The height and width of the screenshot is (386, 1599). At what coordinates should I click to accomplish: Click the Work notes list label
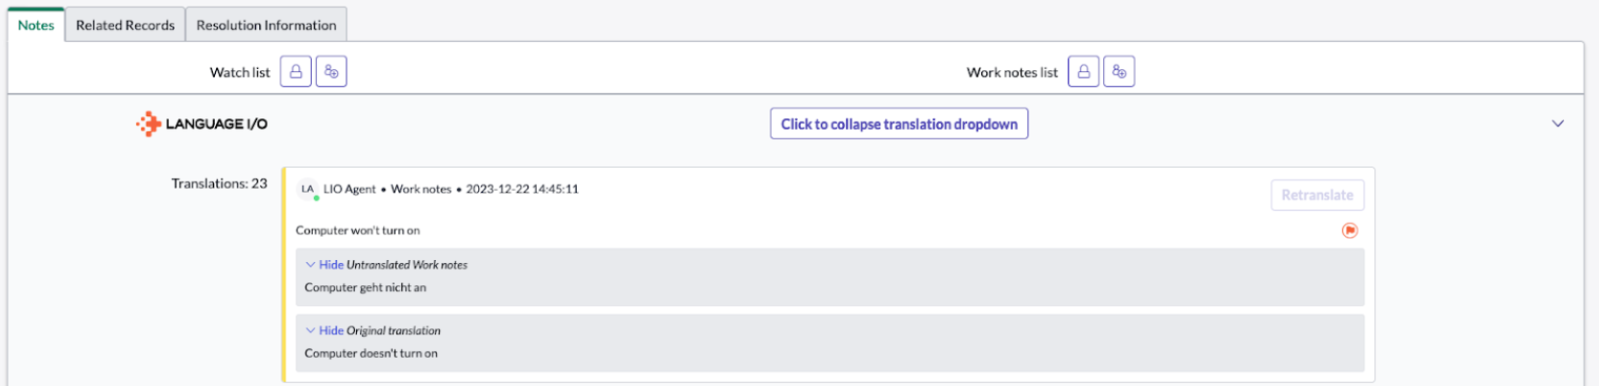pos(1012,72)
